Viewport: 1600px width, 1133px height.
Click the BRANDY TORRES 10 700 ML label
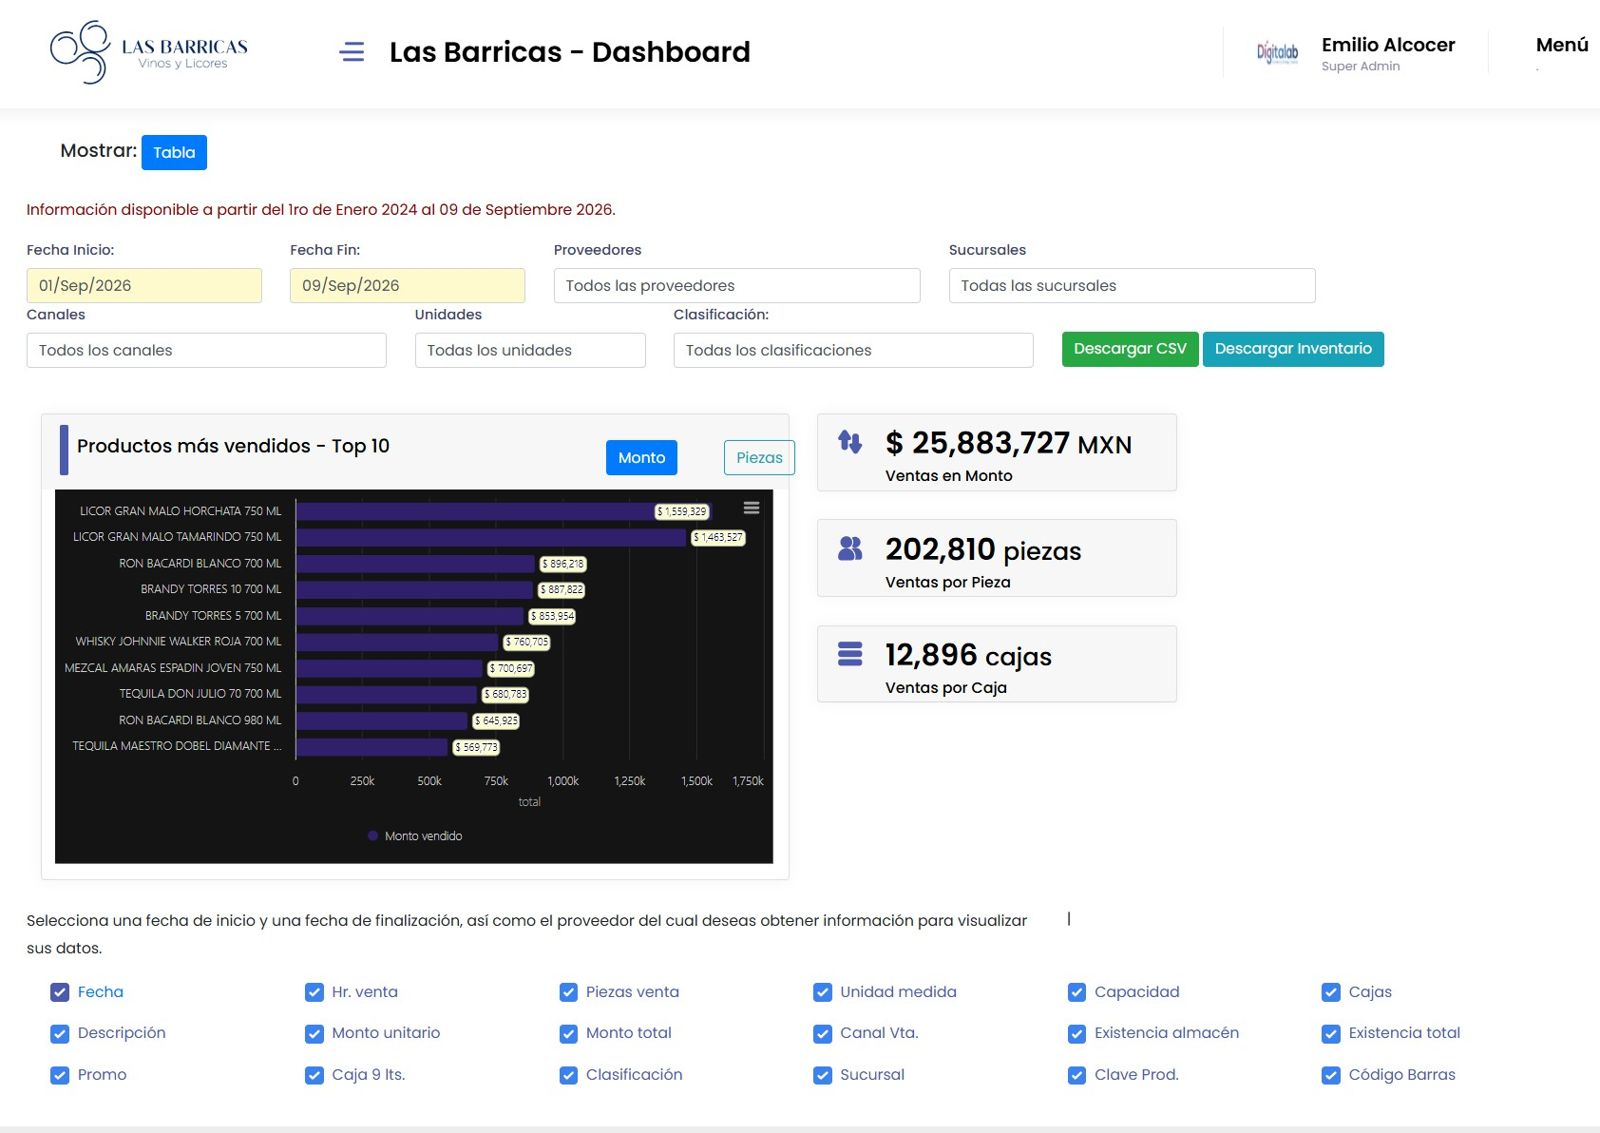pos(211,589)
